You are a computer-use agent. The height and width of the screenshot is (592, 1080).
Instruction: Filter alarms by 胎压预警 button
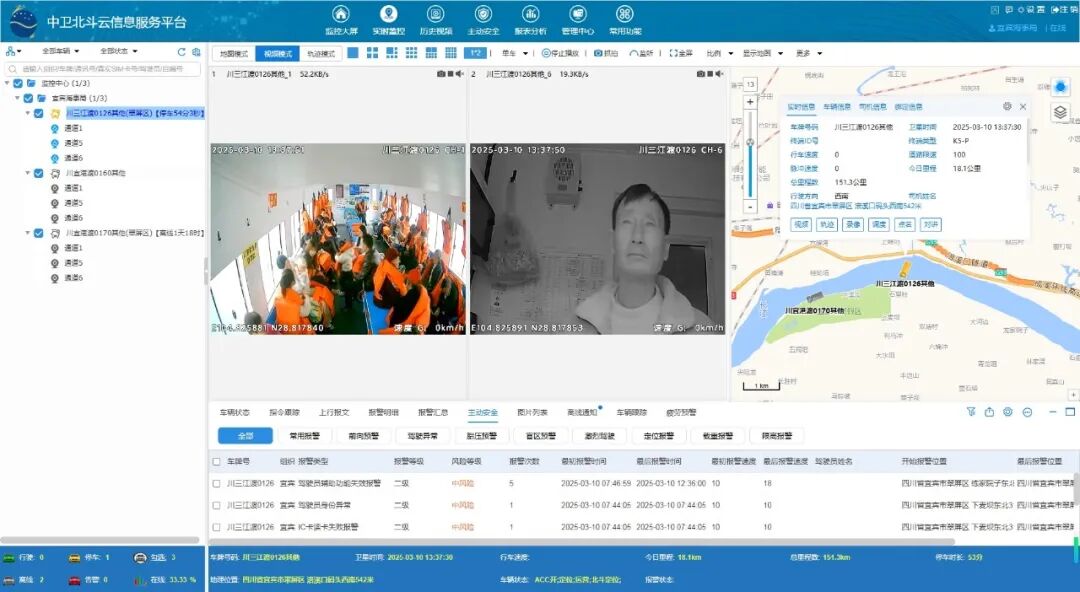(481, 436)
